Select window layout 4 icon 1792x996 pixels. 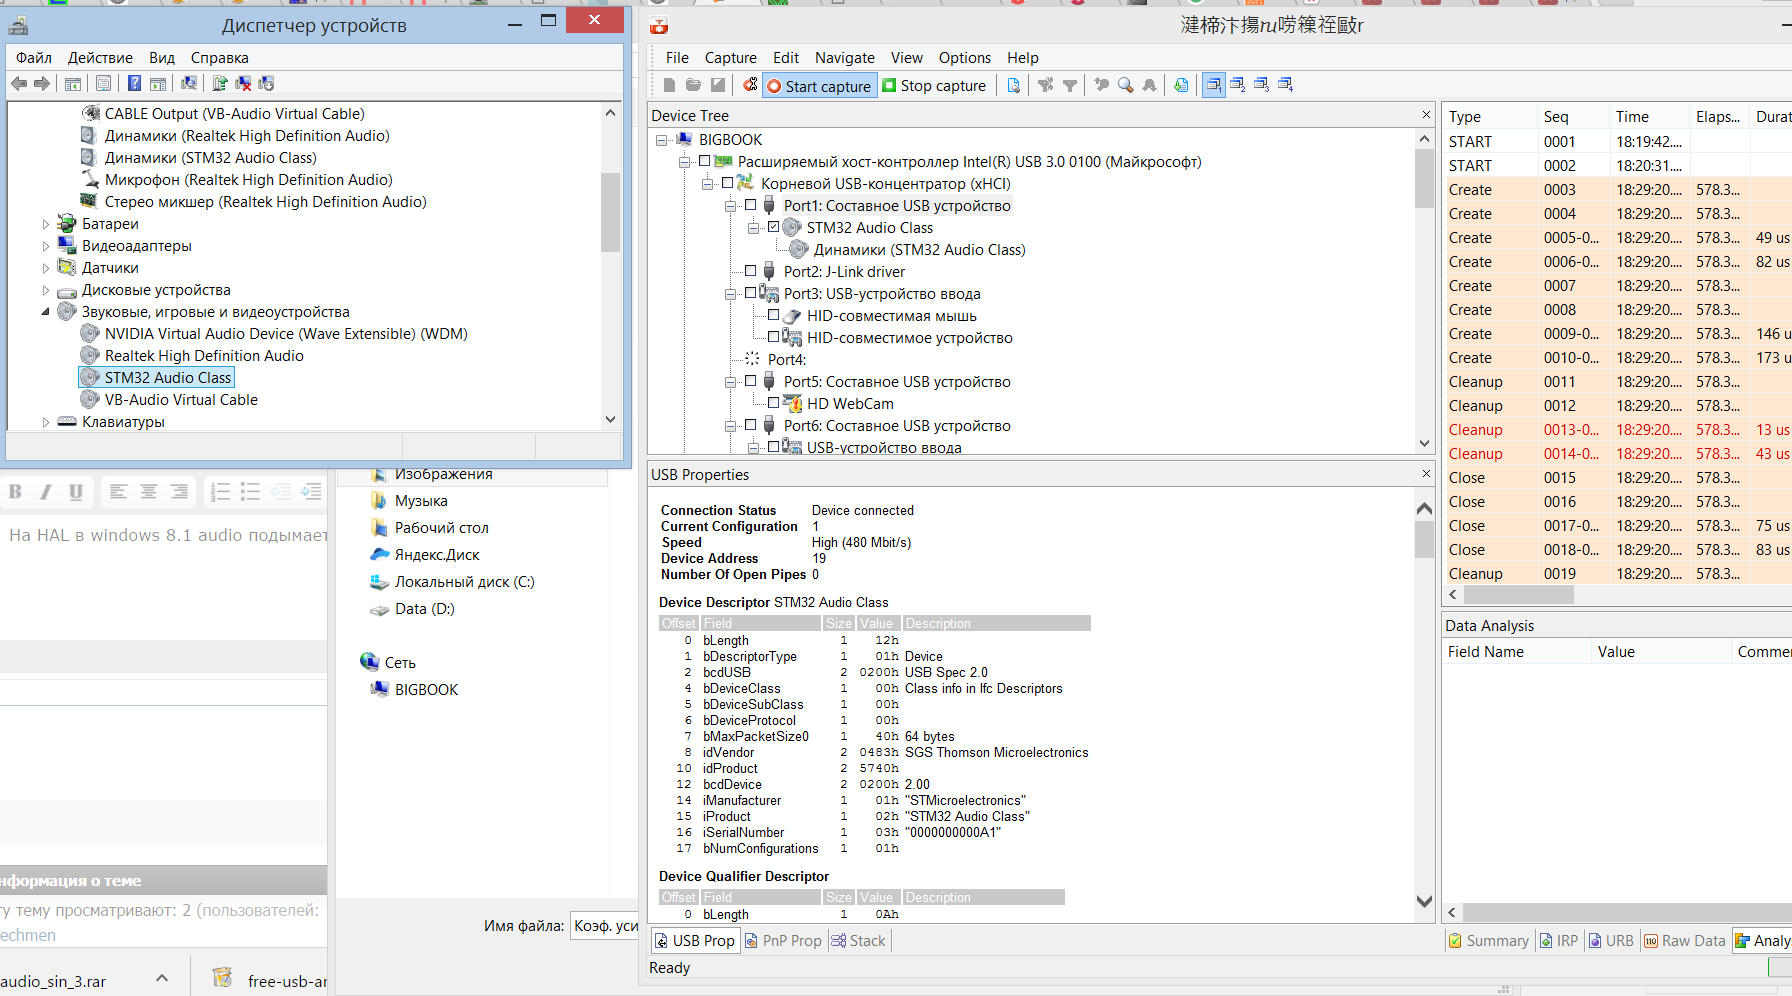1285,85
